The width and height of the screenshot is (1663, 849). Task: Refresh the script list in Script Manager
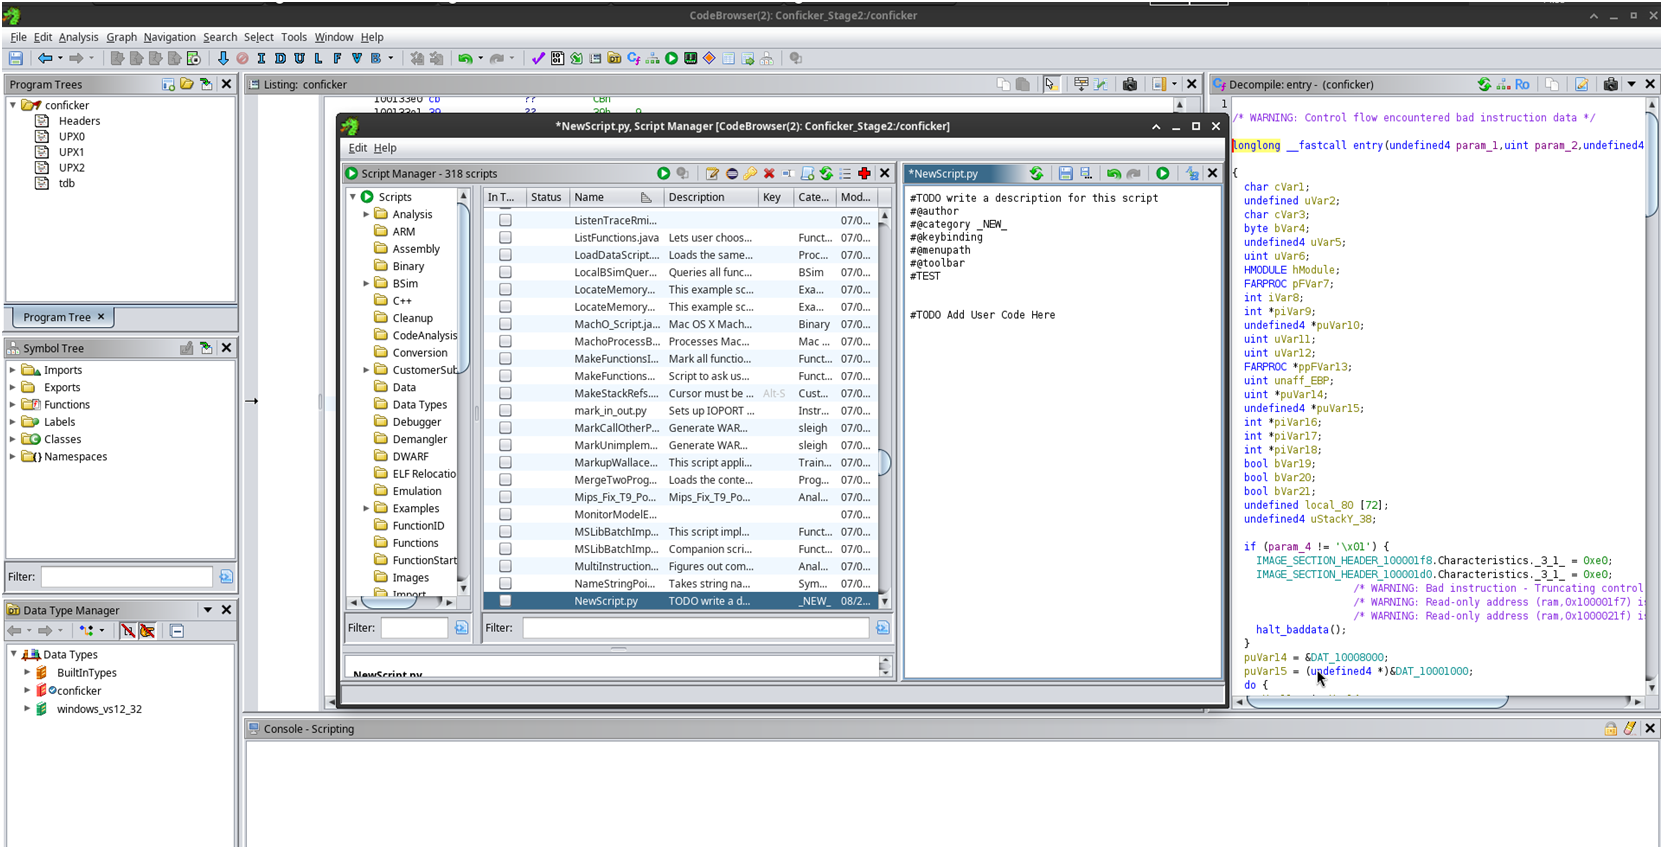[x=827, y=173]
